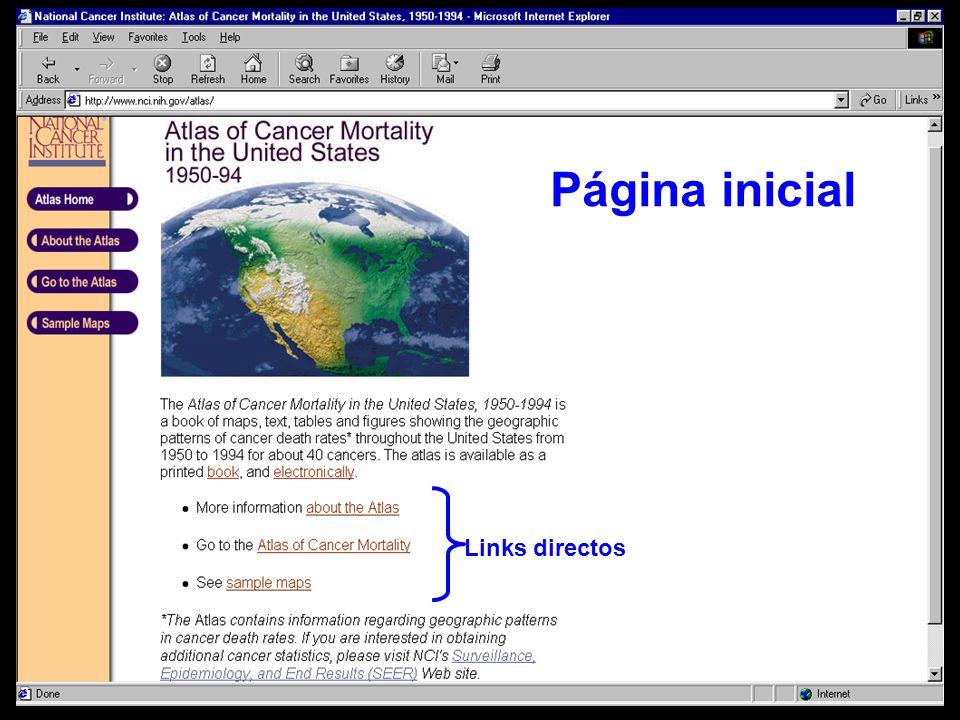960x720 pixels.
Task: Open the View menu
Action: 103,37
